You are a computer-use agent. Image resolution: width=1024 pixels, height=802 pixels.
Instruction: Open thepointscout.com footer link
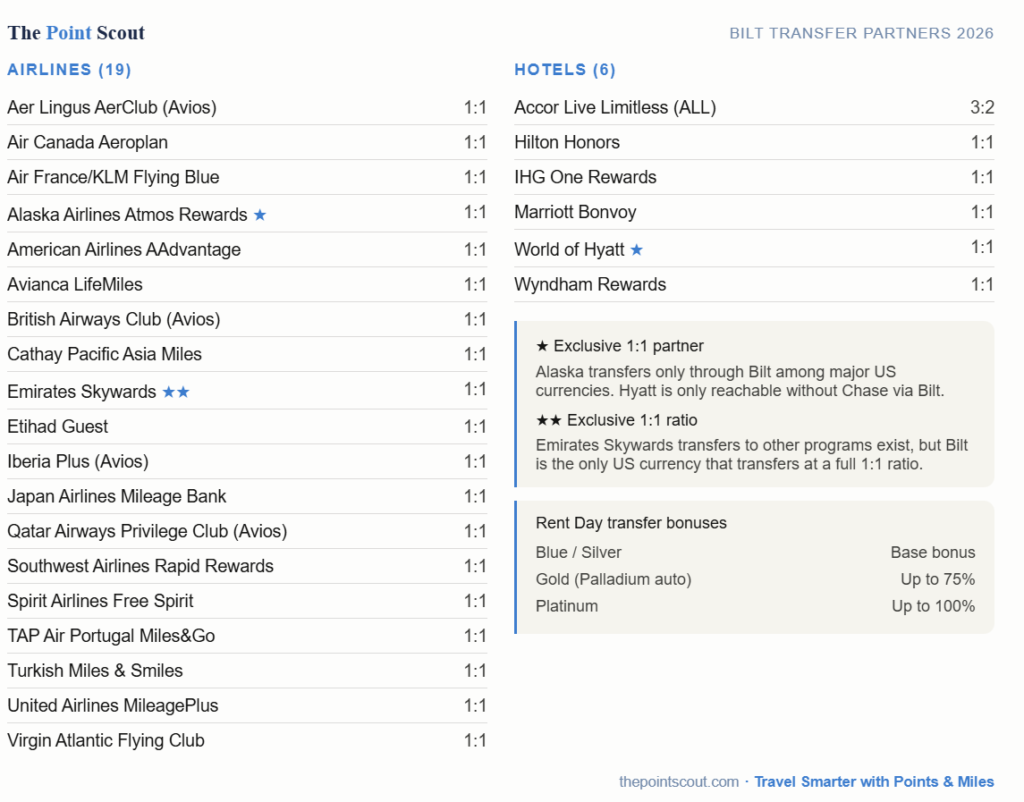(679, 782)
